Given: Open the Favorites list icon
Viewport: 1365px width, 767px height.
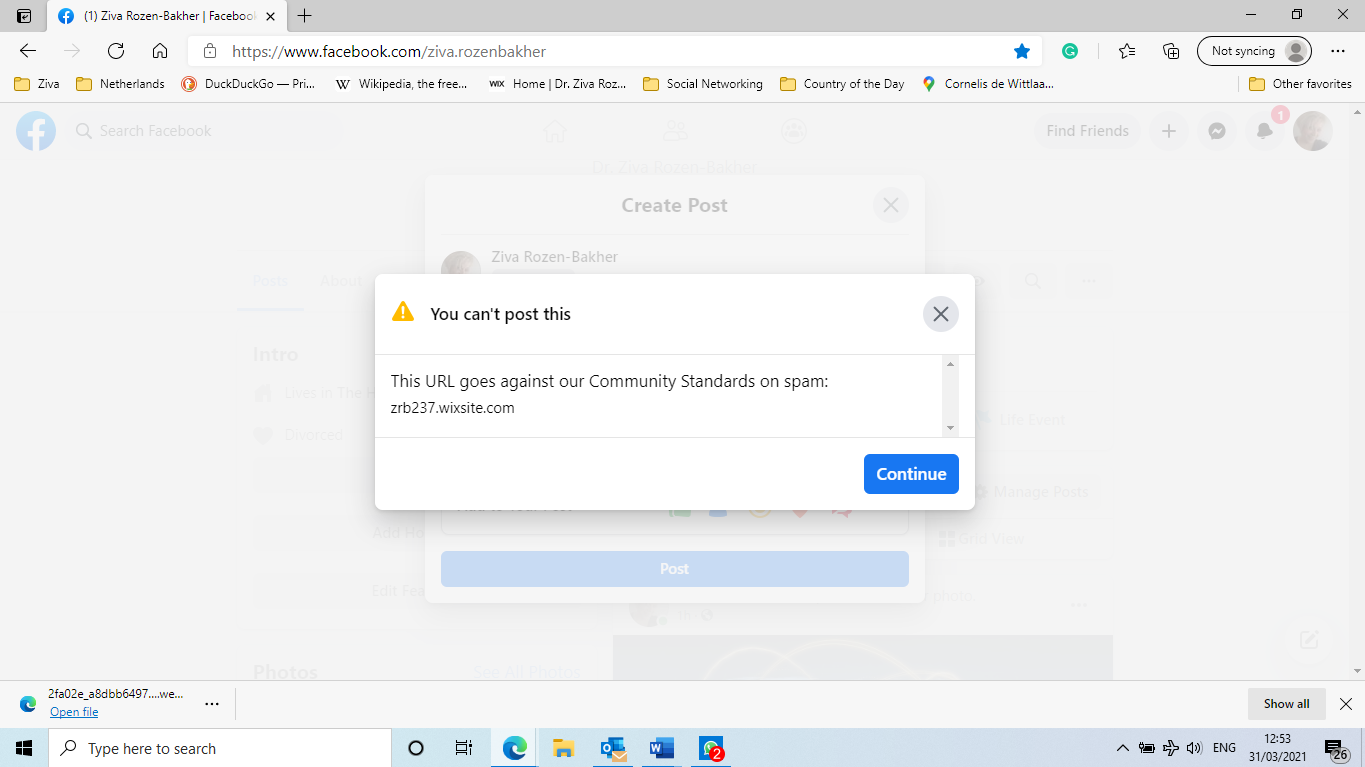Looking at the screenshot, I should click(1127, 51).
